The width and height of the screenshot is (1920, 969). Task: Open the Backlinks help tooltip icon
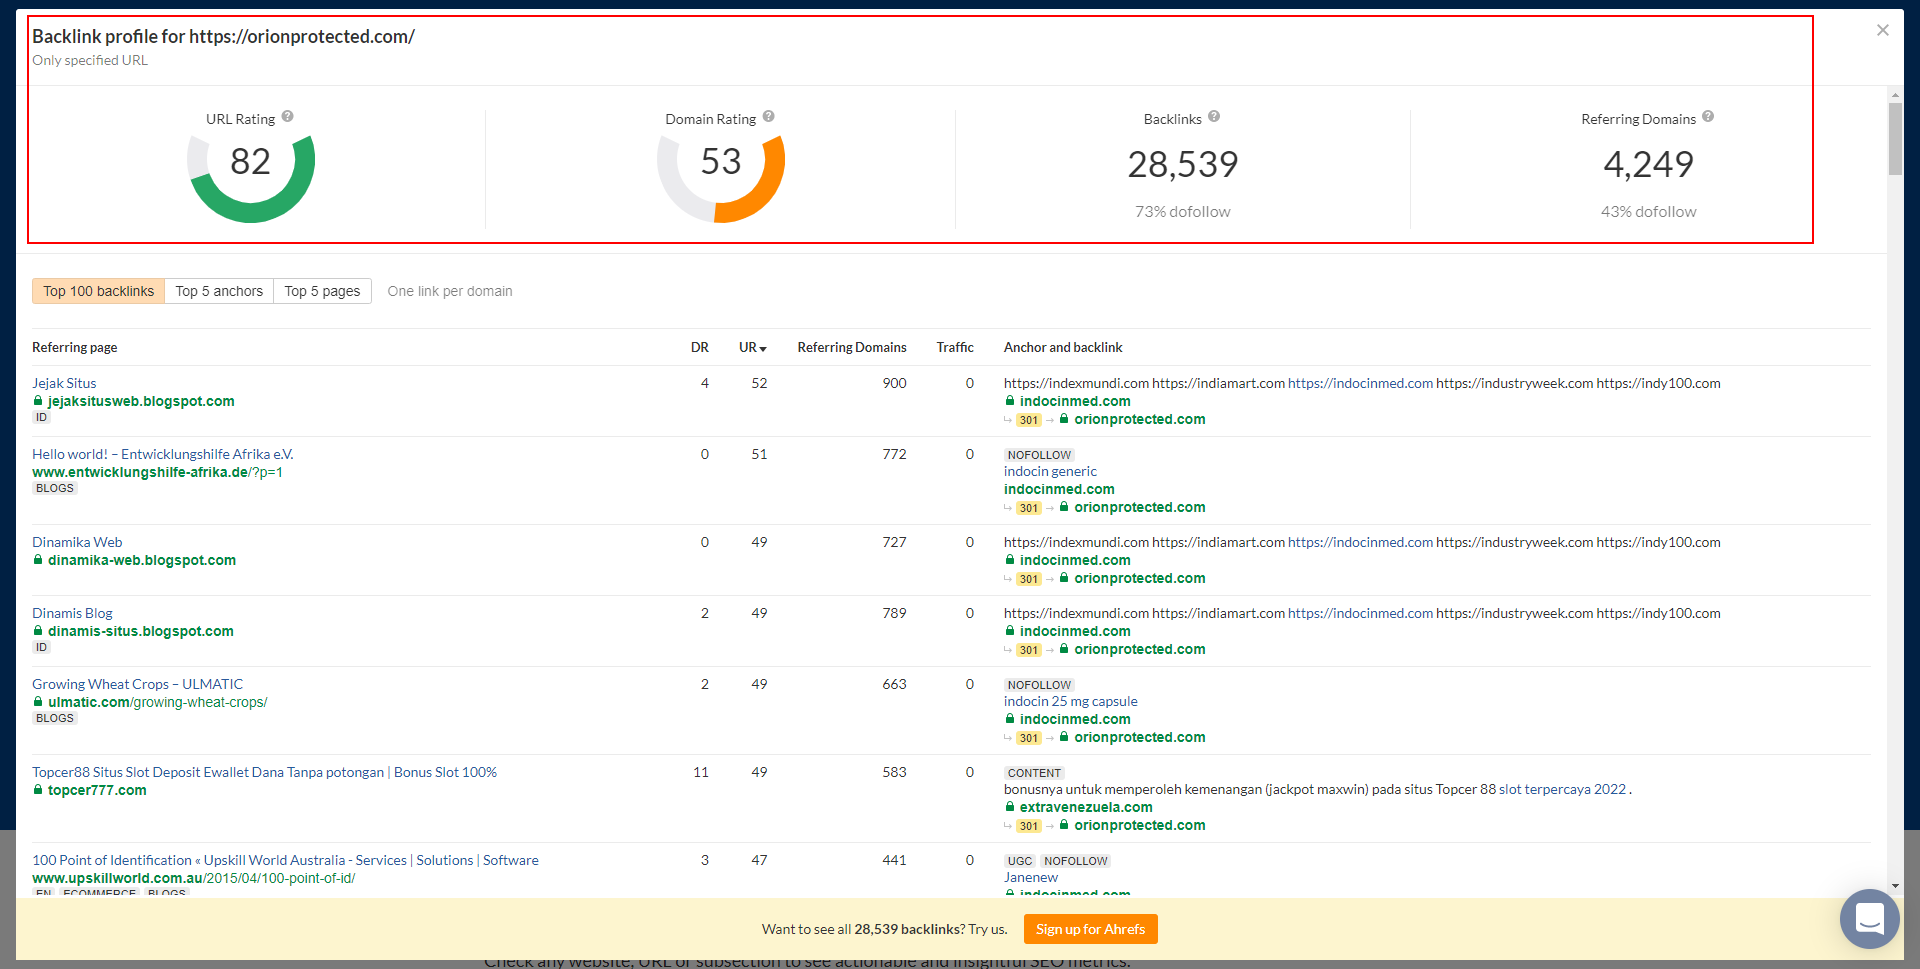tap(1213, 117)
